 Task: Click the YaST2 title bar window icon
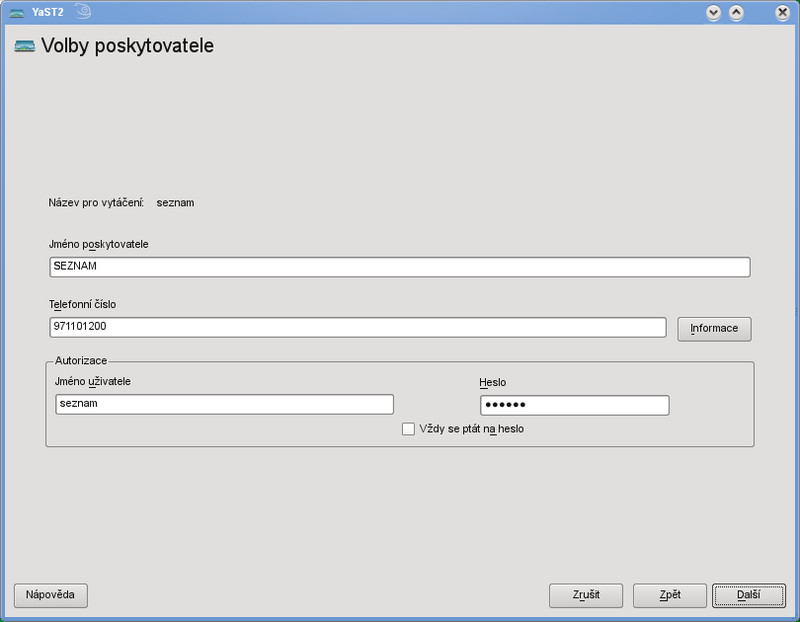pyautogui.click(x=16, y=12)
